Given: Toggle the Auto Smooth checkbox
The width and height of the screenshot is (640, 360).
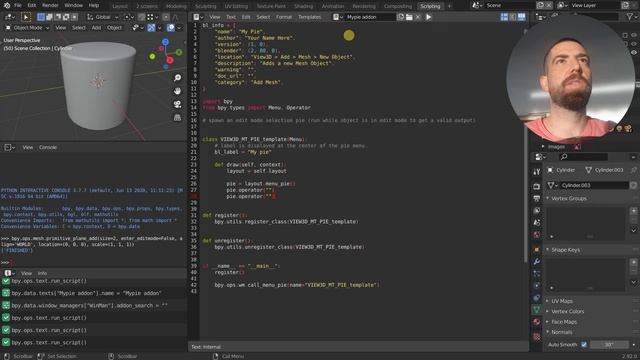Looking at the screenshot, I should (x=584, y=344).
